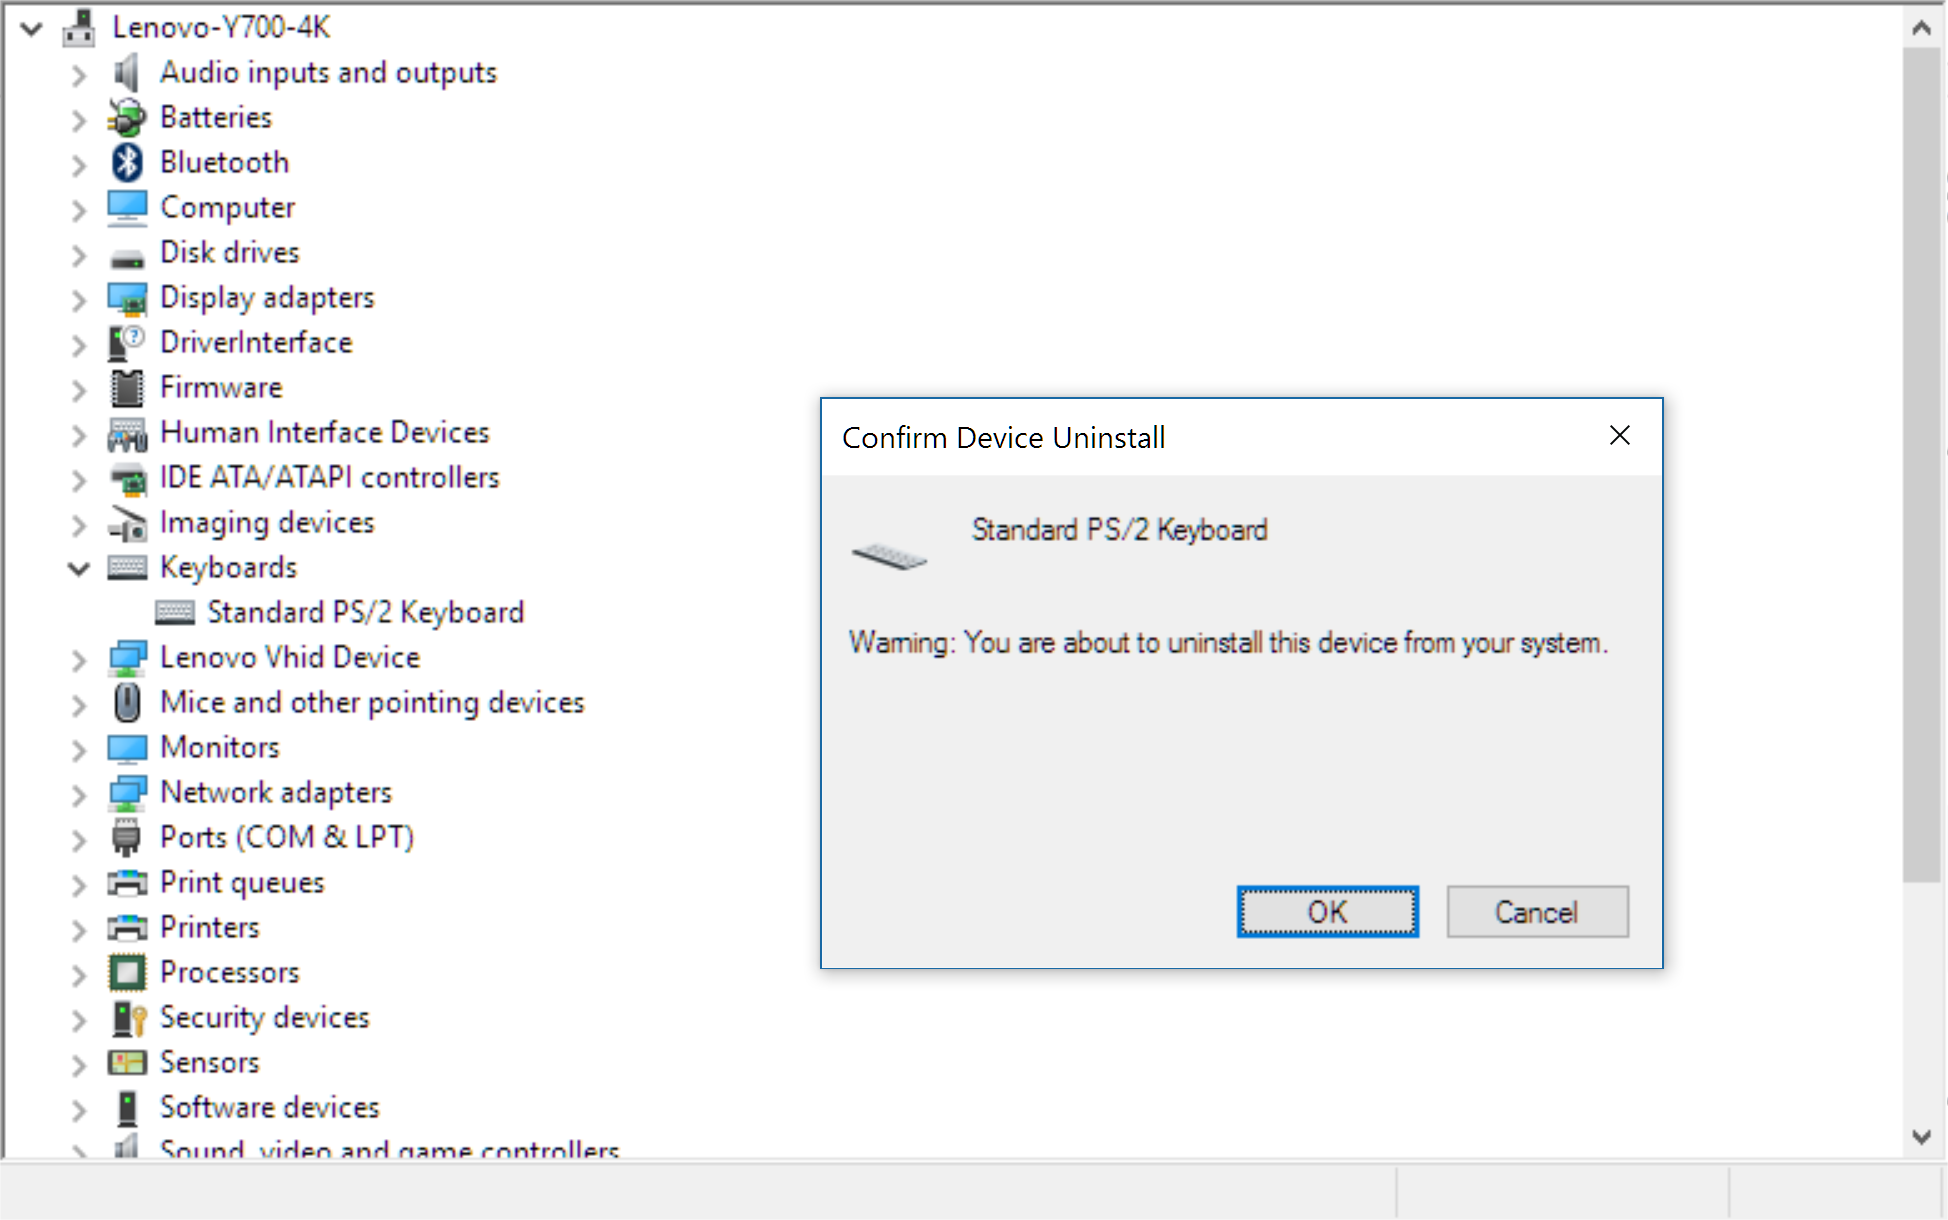Screen dimensions: 1948x1220
Task: Close the Confirm Device Uninstall dialog
Action: coord(1620,436)
